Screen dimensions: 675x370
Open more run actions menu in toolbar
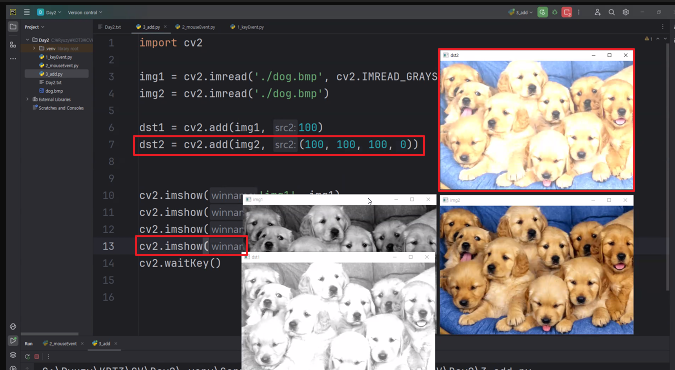click(579, 12)
